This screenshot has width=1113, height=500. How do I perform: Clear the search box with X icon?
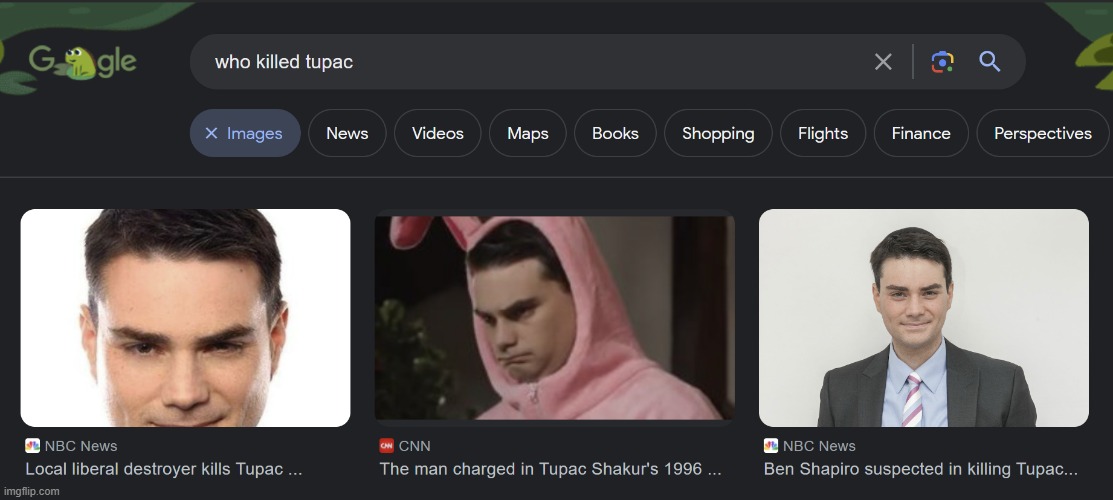883,62
